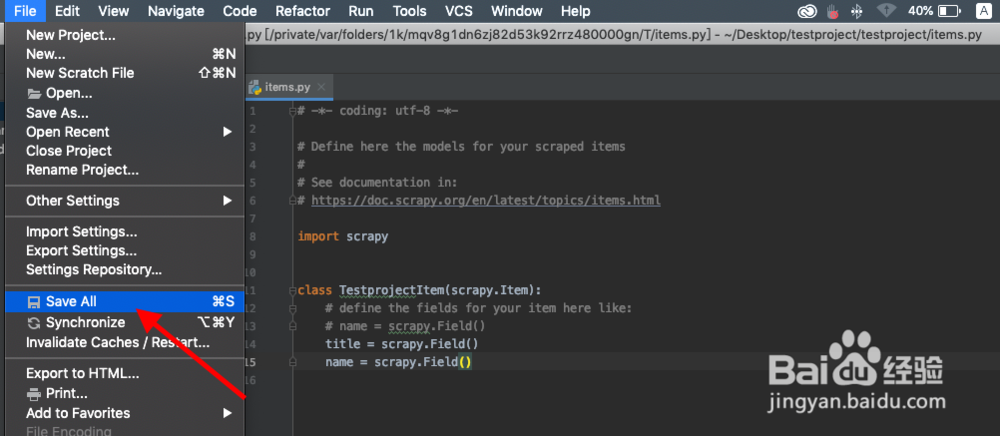Collapse the TestprojectItem class fold marker

tap(291, 291)
